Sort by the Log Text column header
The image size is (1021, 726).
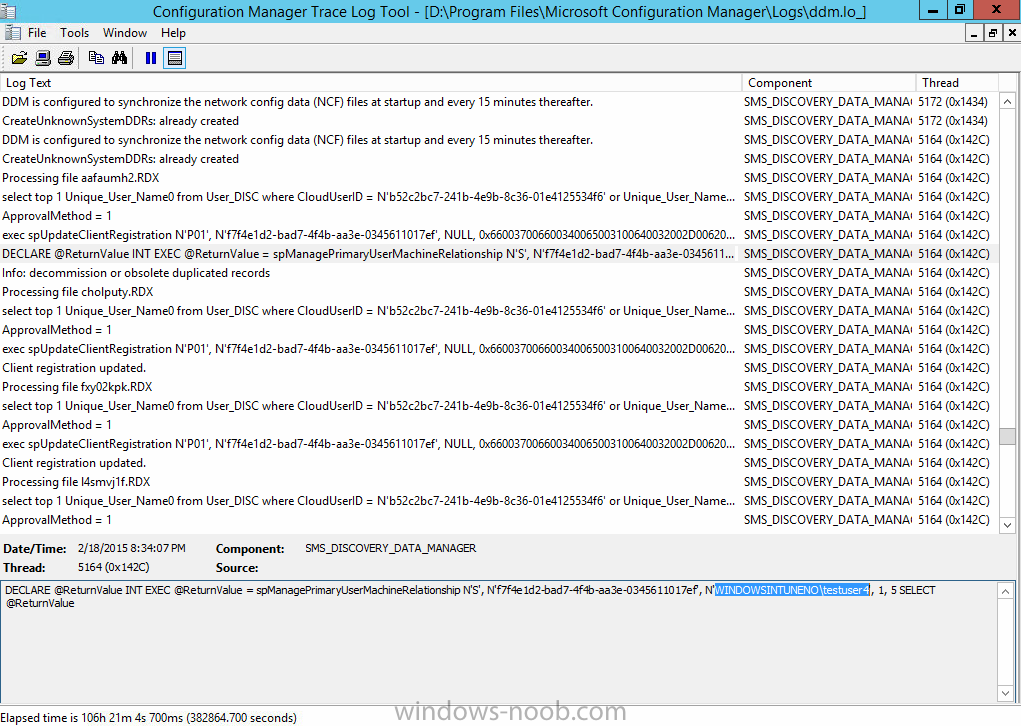click(371, 83)
